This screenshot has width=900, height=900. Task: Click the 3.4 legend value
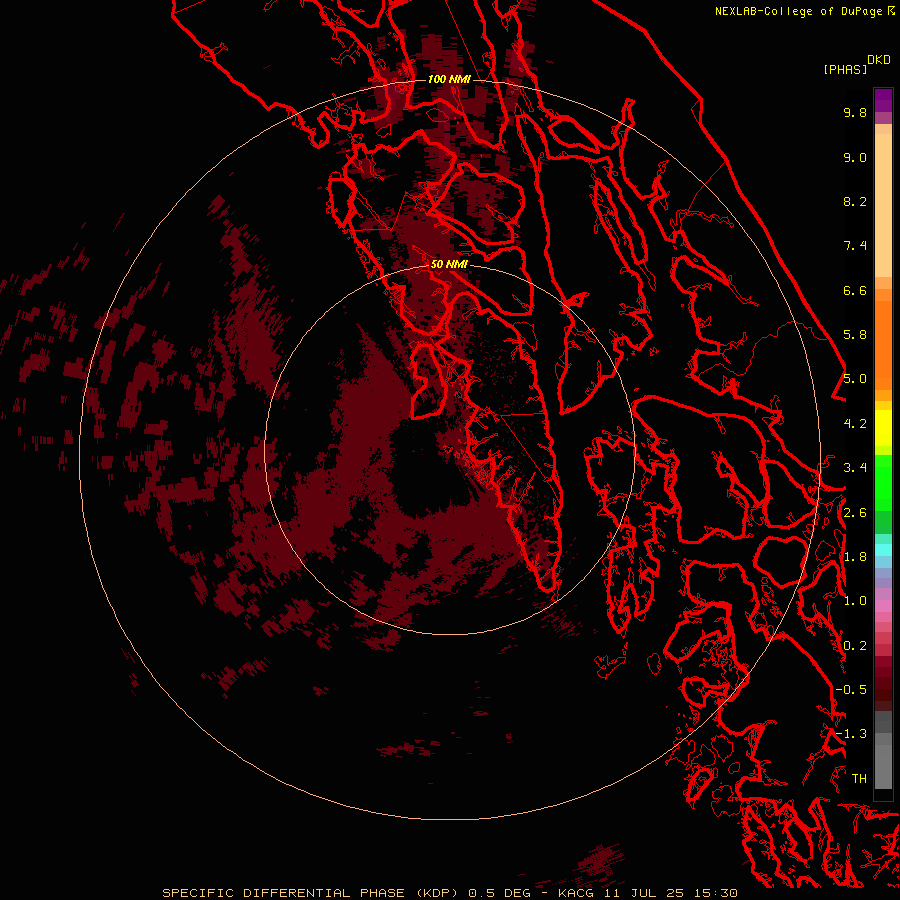[855, 468]
